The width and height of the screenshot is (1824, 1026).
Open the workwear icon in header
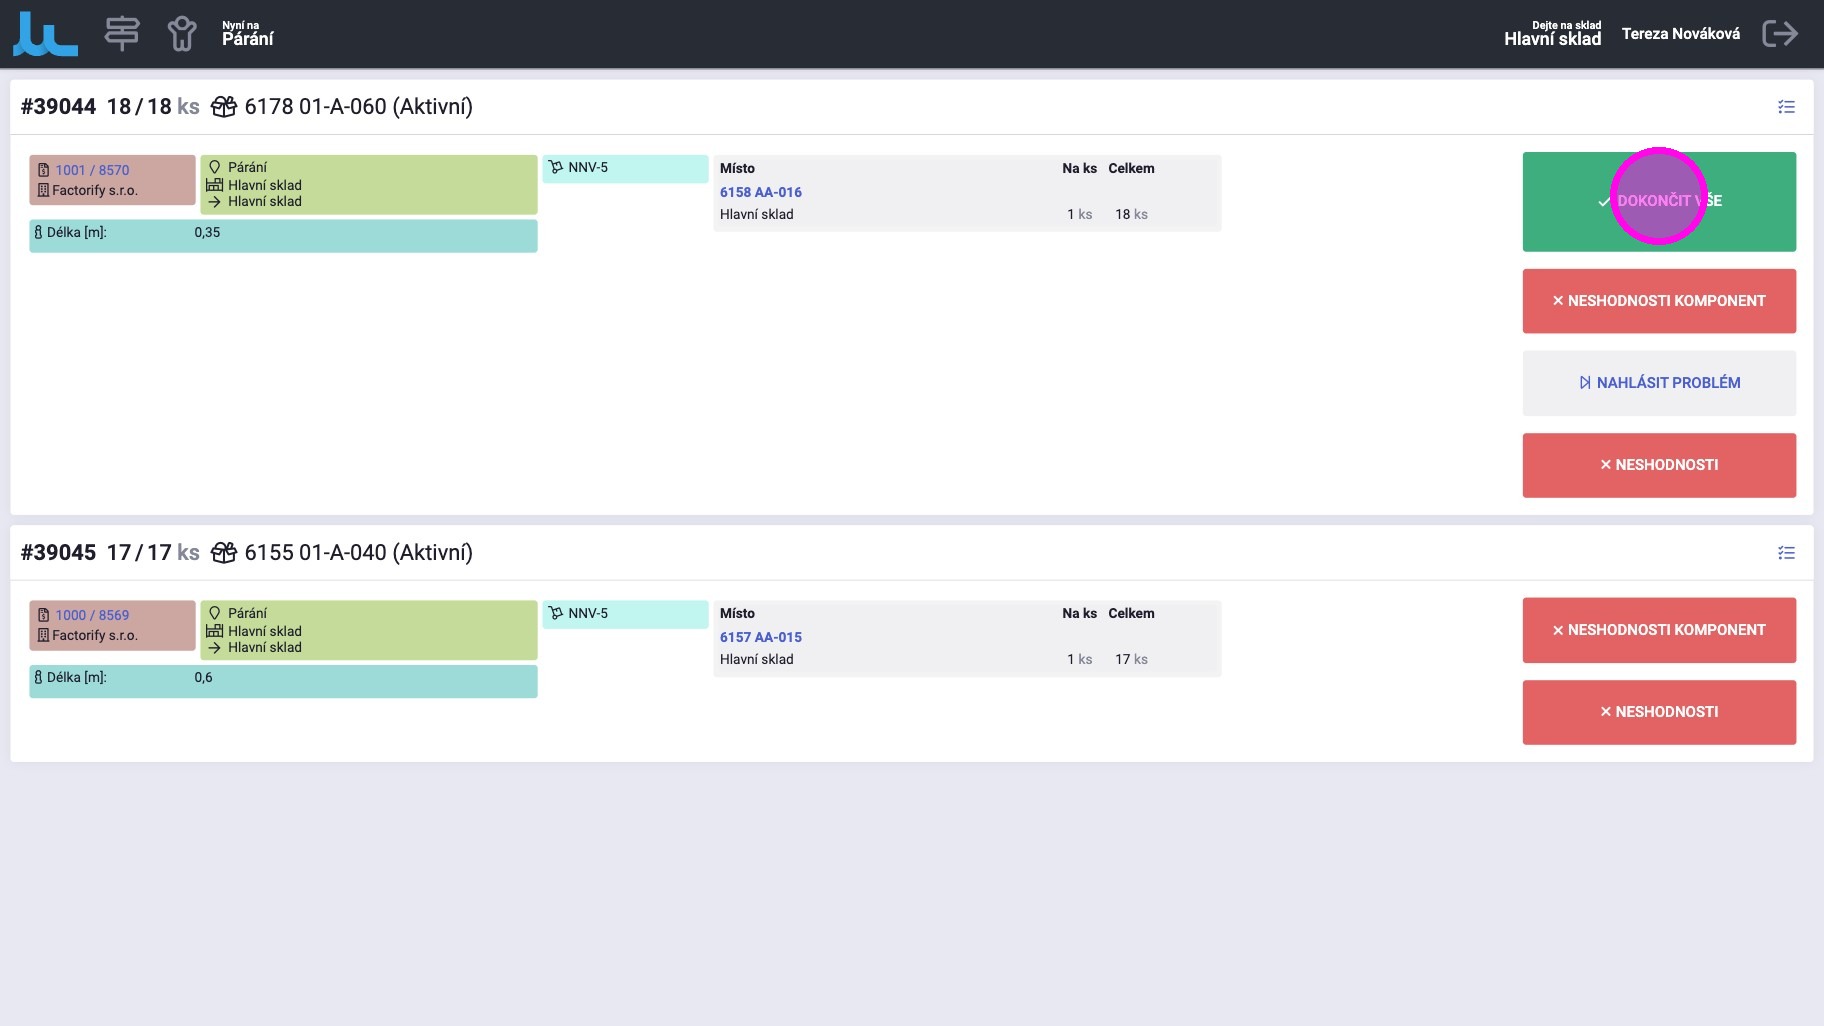click(x=182, y=34)
